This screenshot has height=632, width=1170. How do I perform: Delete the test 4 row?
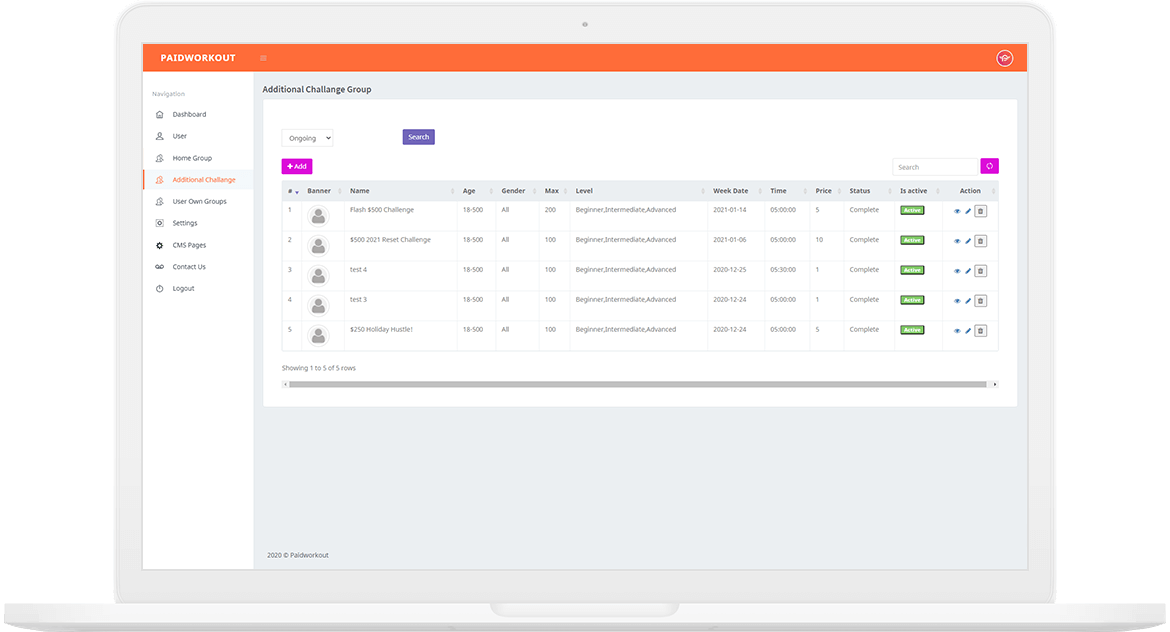980,271
